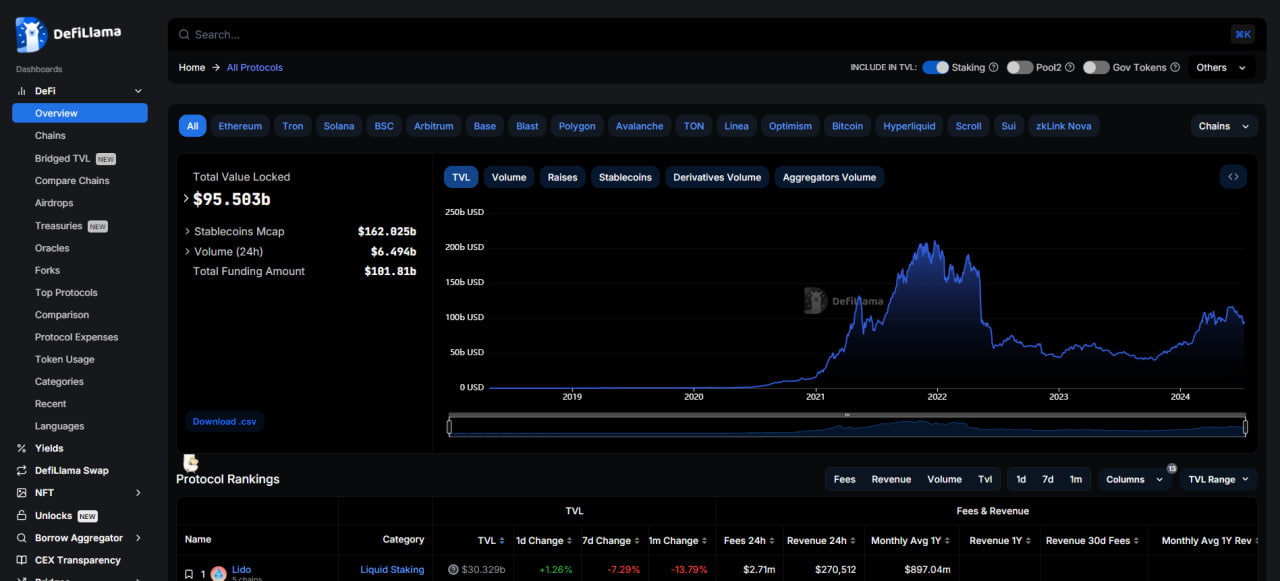The image size is (1280, 581).
Task: Click the Pool2 help question-mark icon
Action: pyautogui.click(x=1070, y=68)
